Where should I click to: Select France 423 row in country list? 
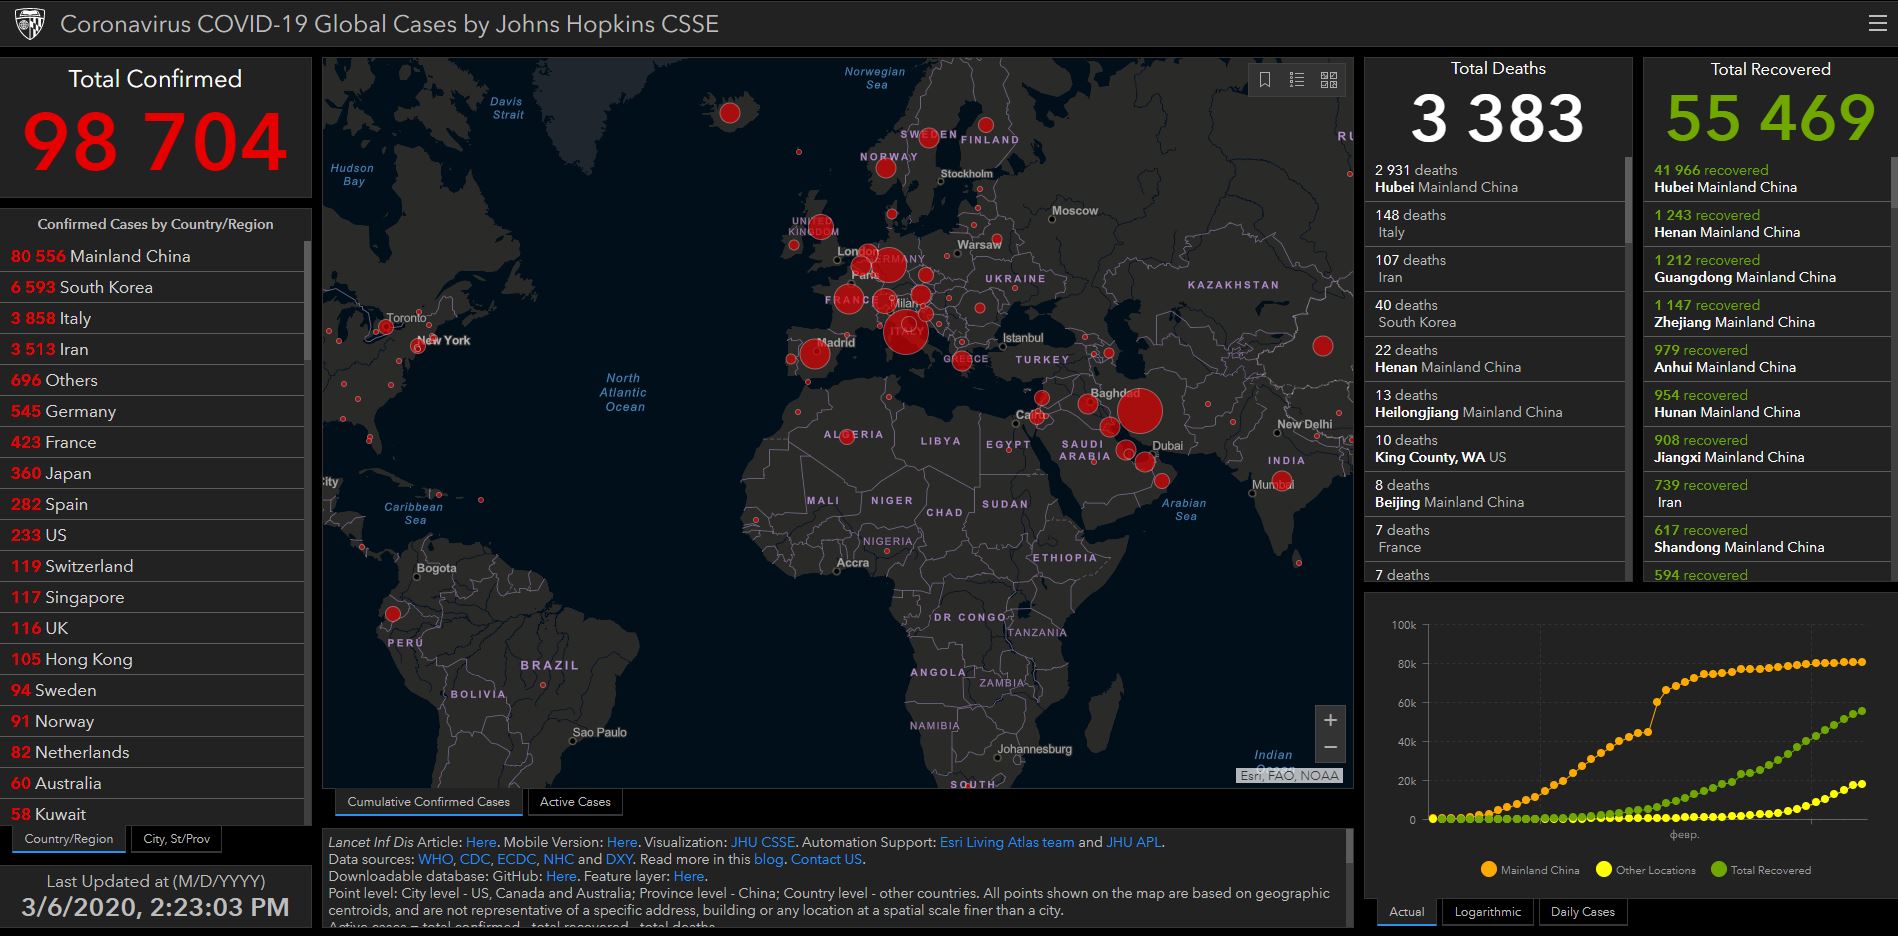pyautogui.click(x=152, y=442)
